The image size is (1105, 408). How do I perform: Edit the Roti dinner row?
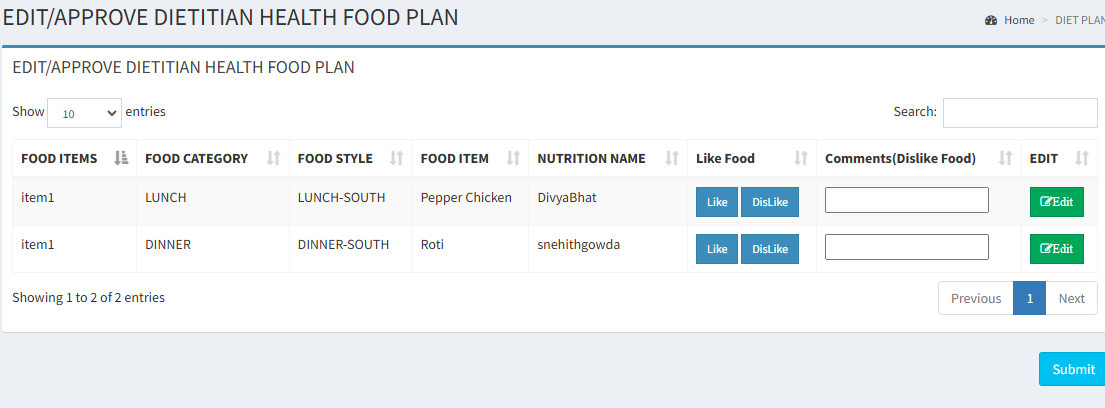tap(1056, 249)
